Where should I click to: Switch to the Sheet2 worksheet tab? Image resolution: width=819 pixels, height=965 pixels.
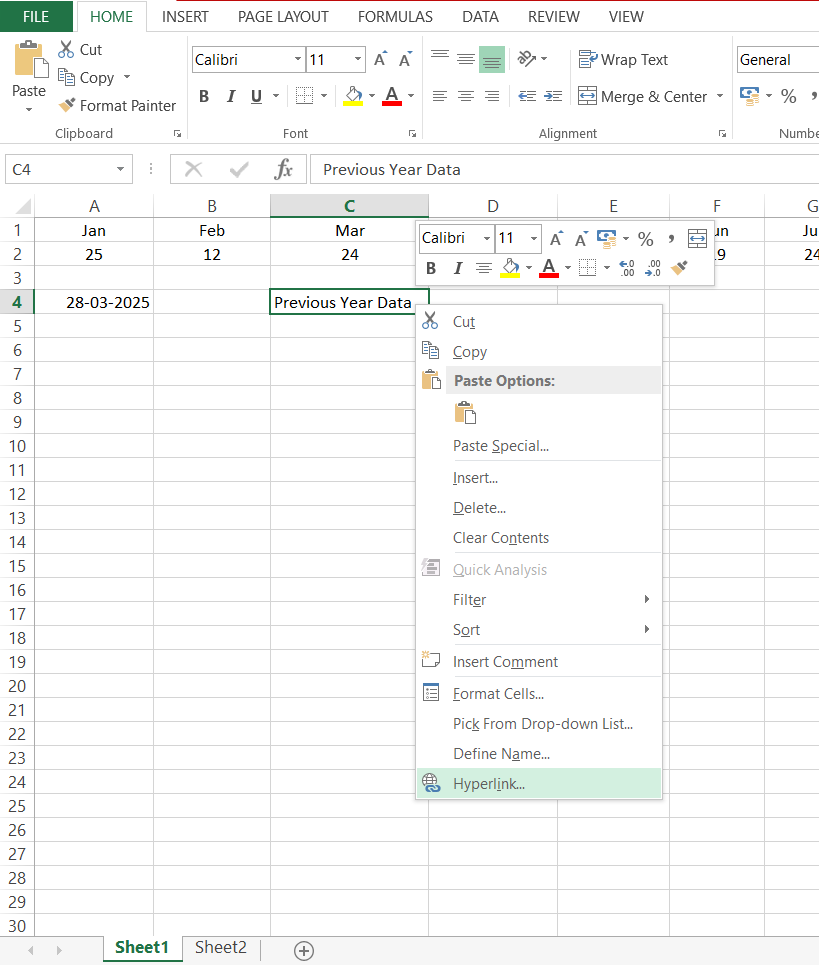click(x=220, y=947)
